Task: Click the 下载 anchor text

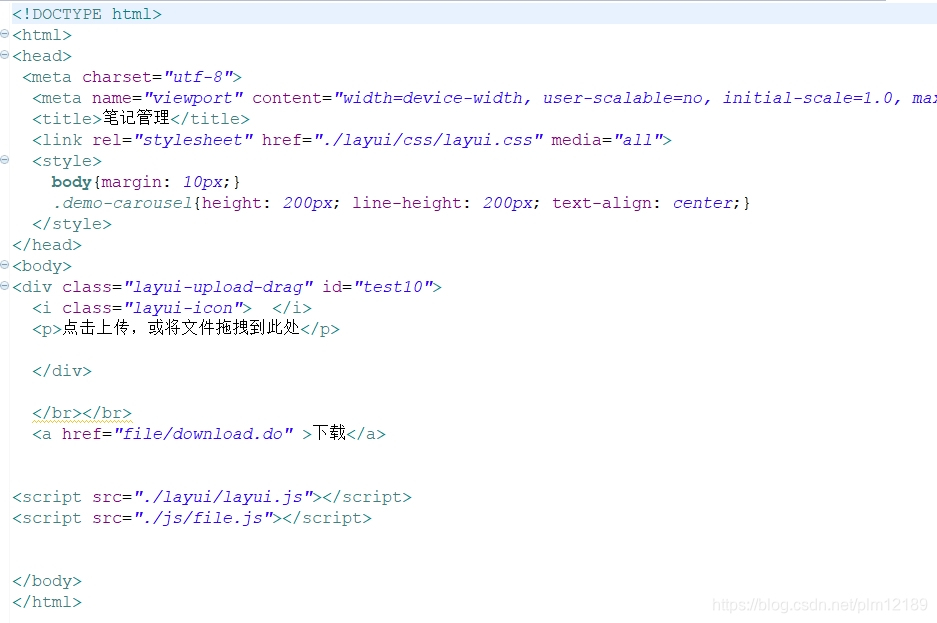Action: (329, 432)
